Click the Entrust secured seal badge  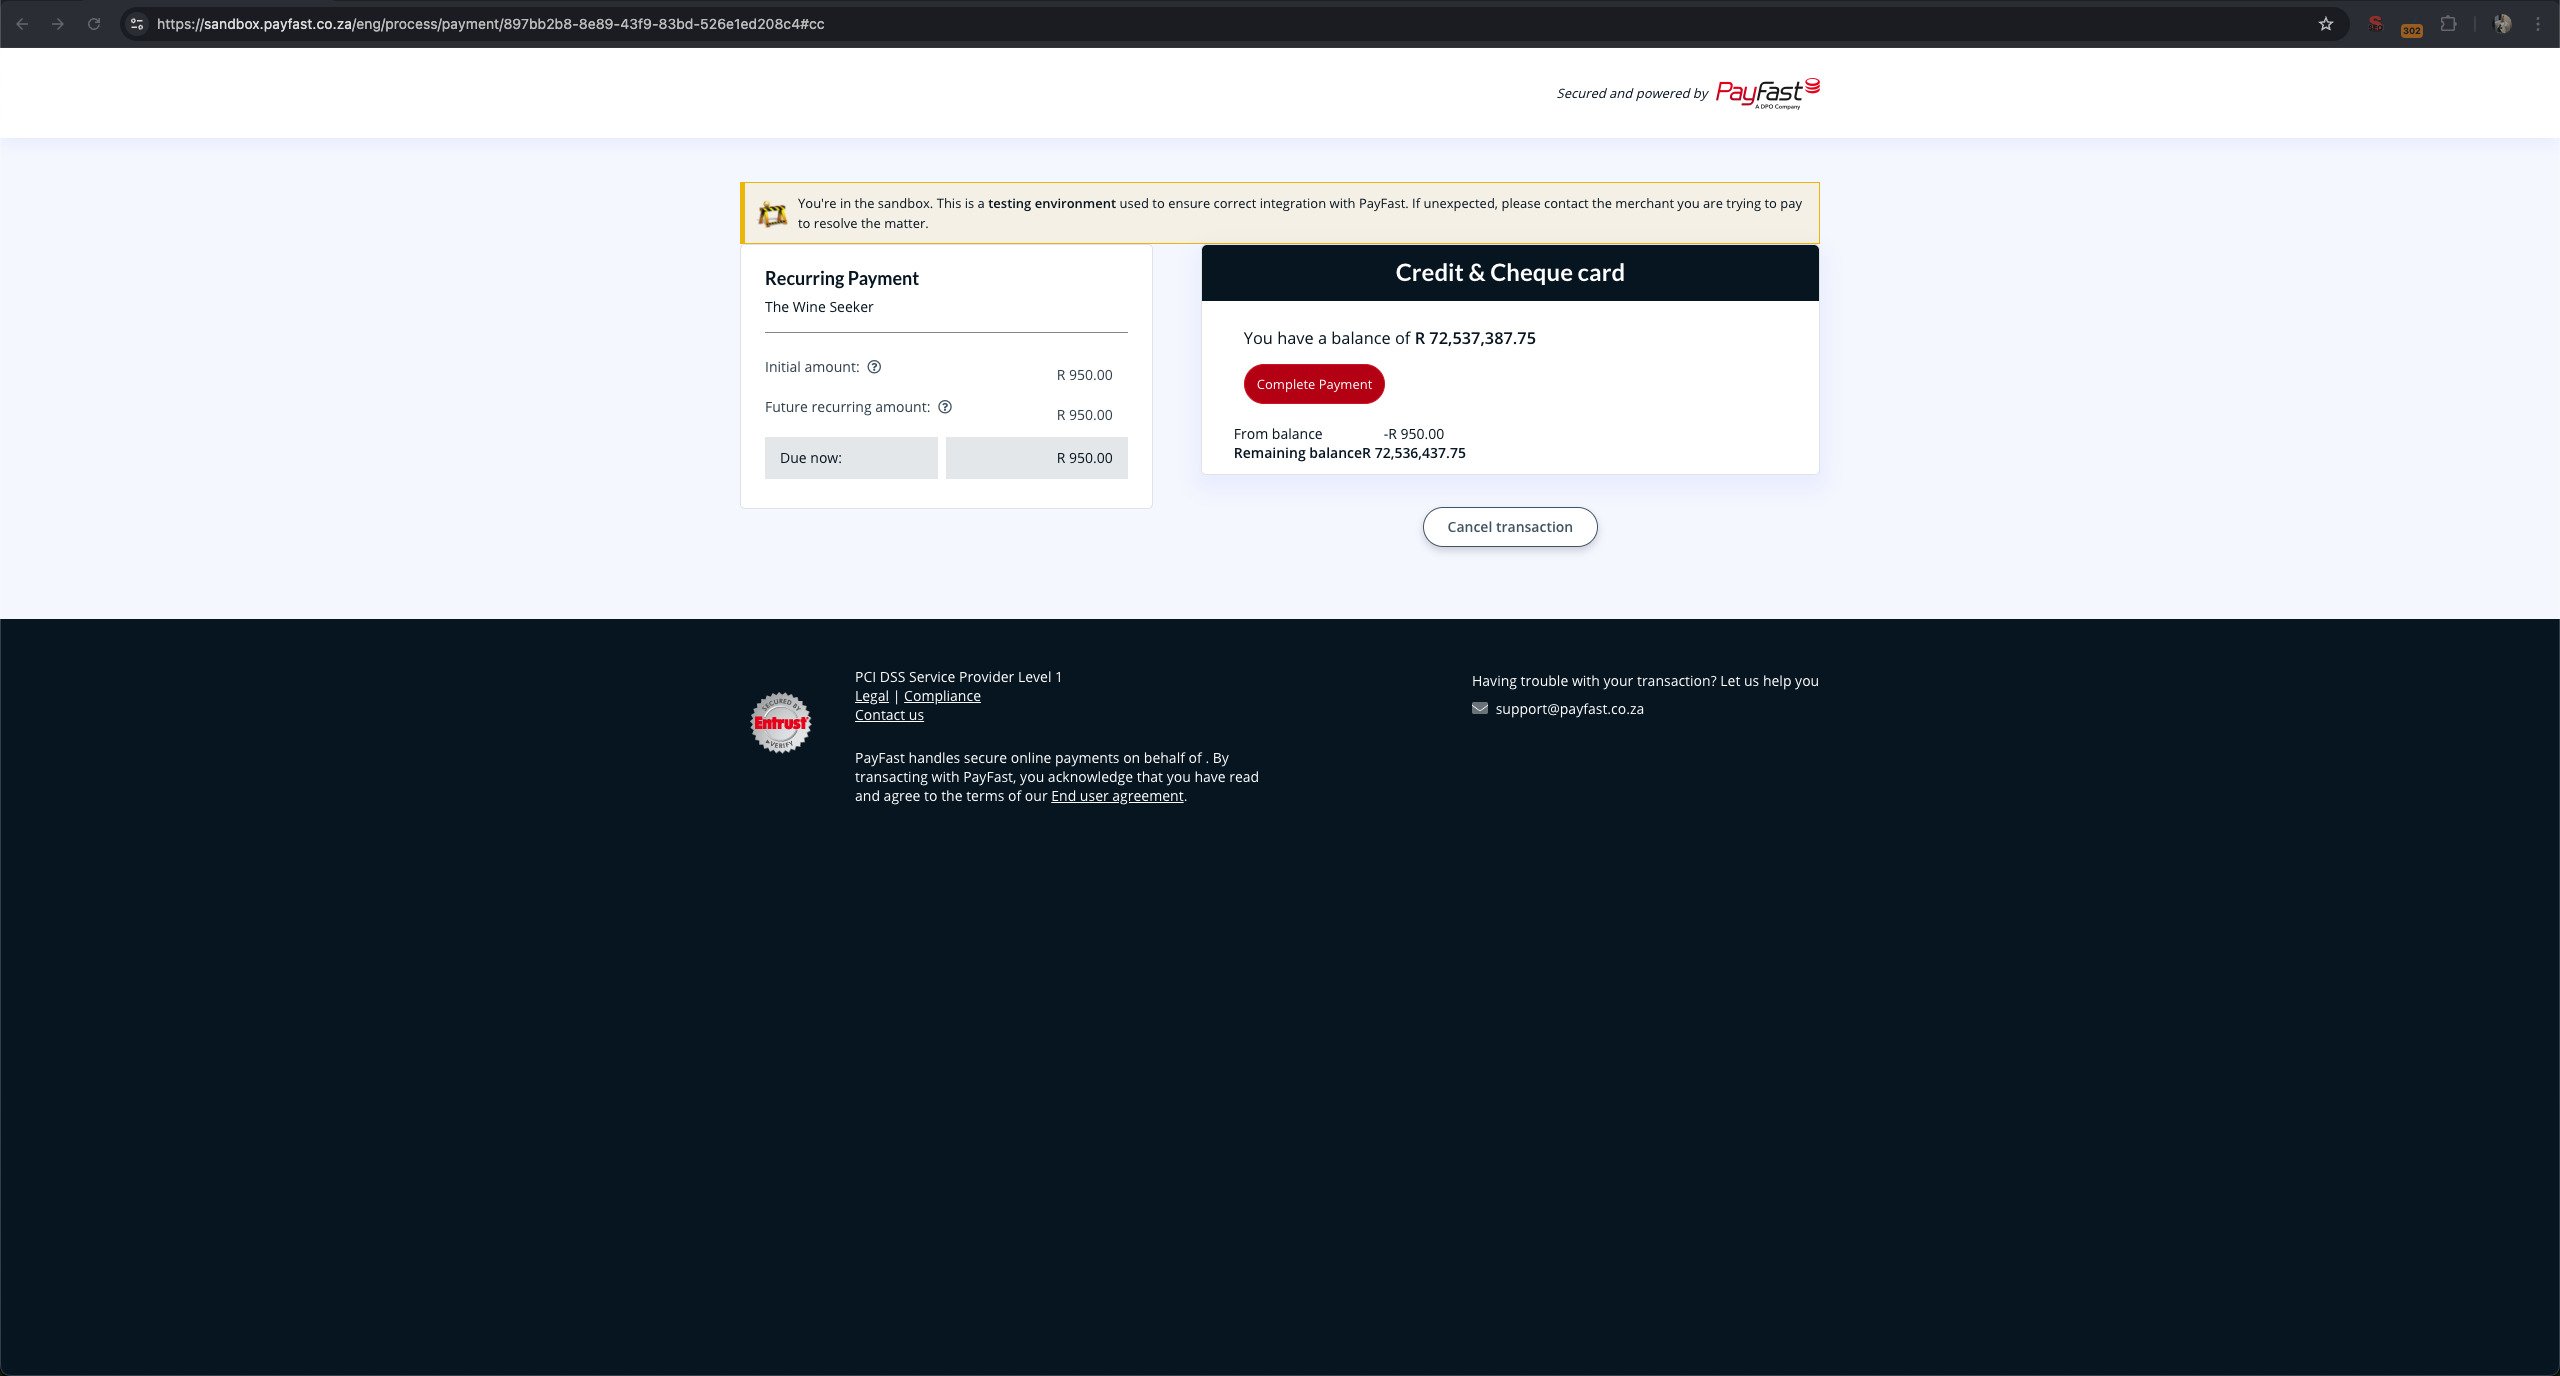coord(780,722)
